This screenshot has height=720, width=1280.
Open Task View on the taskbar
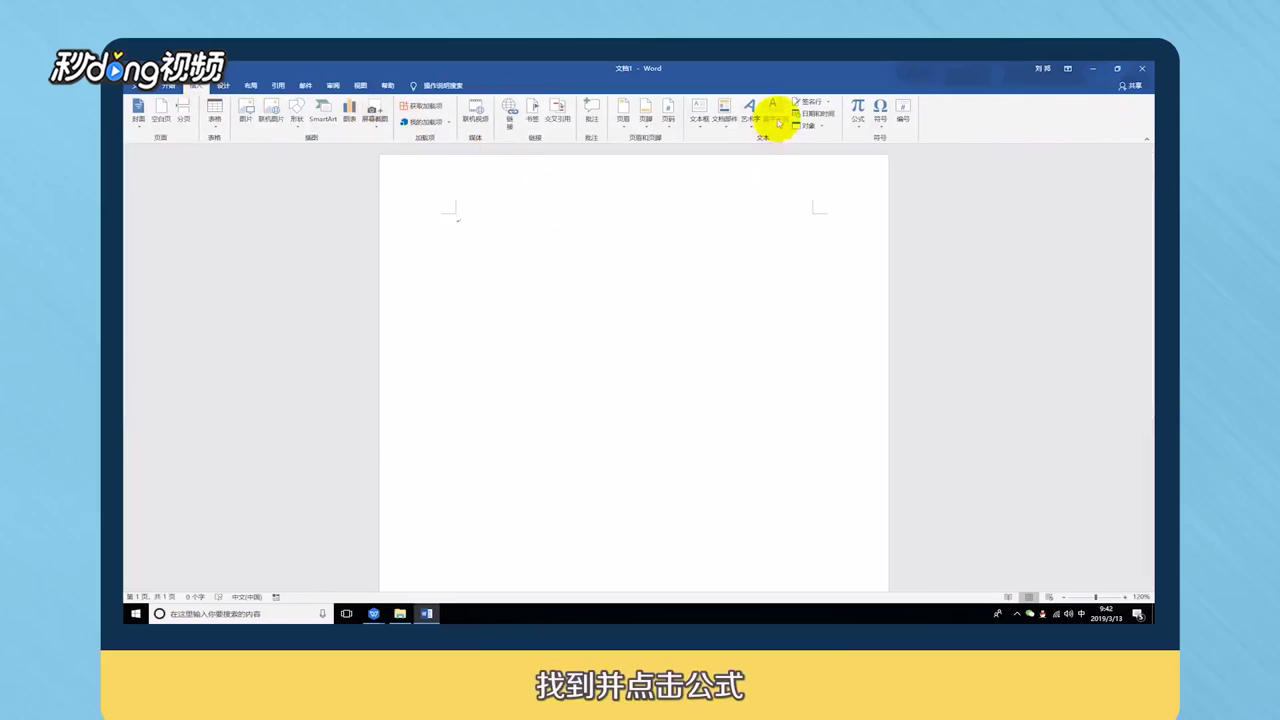pos(347,614)
